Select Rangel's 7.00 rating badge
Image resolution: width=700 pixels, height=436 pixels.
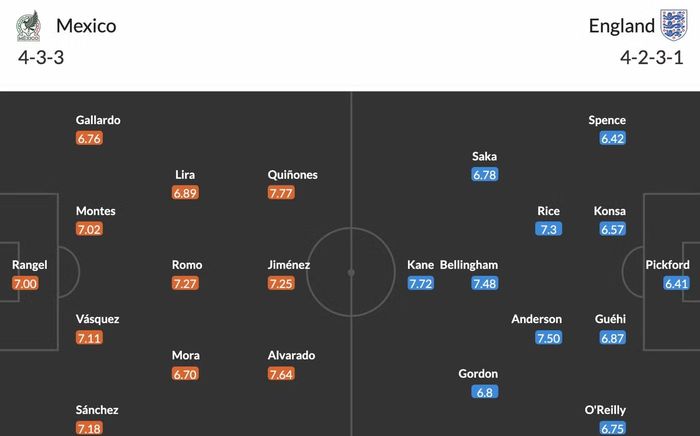coord(25,283)
